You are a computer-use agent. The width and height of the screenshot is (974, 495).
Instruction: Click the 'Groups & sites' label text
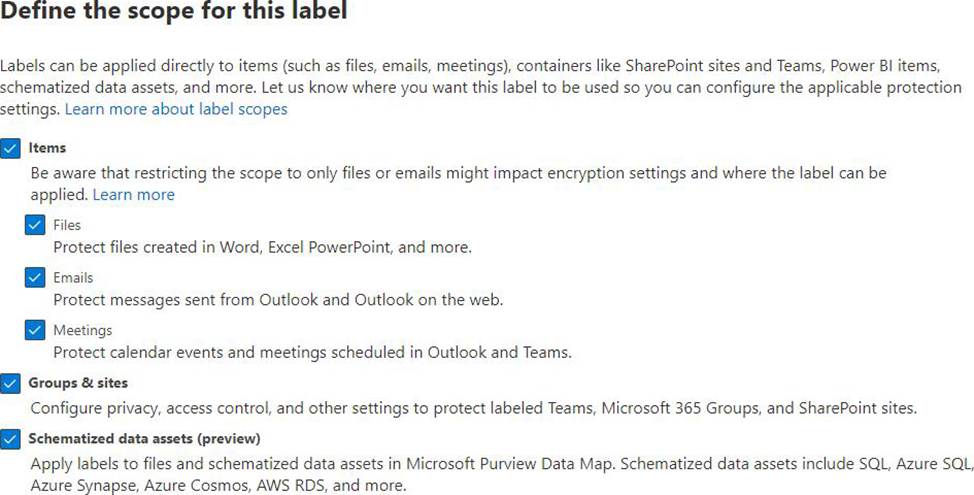click(78, 383)
